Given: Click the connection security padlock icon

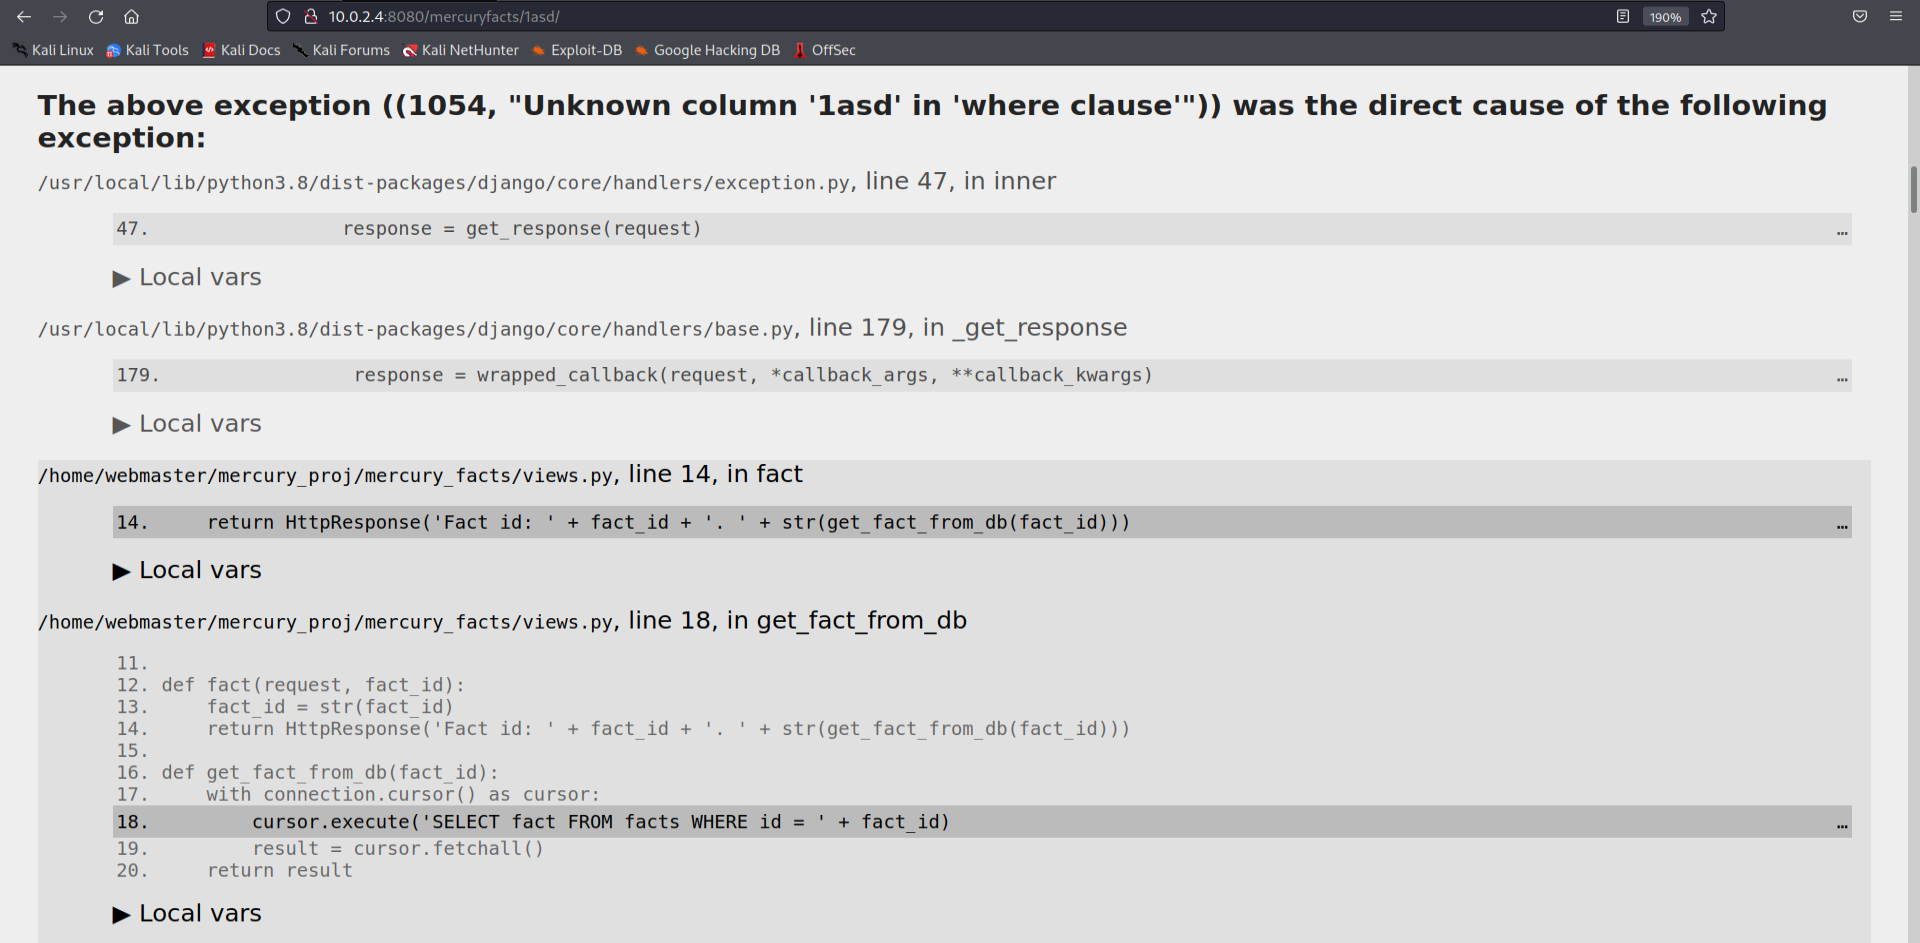Looking at the screenshot, I should [x=311, y=17].
